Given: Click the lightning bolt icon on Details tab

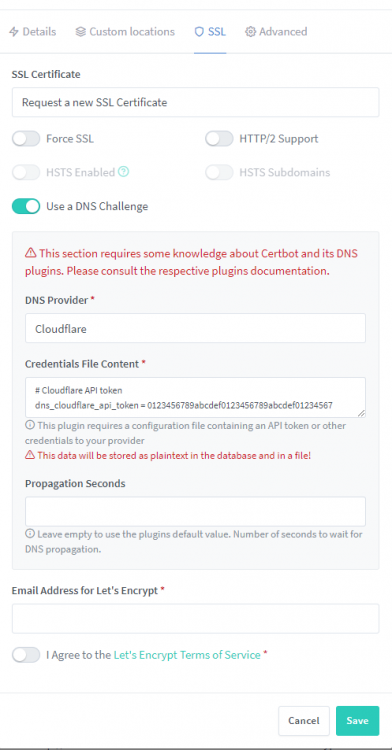Looking at the screenshot, I should coord(14,32).
